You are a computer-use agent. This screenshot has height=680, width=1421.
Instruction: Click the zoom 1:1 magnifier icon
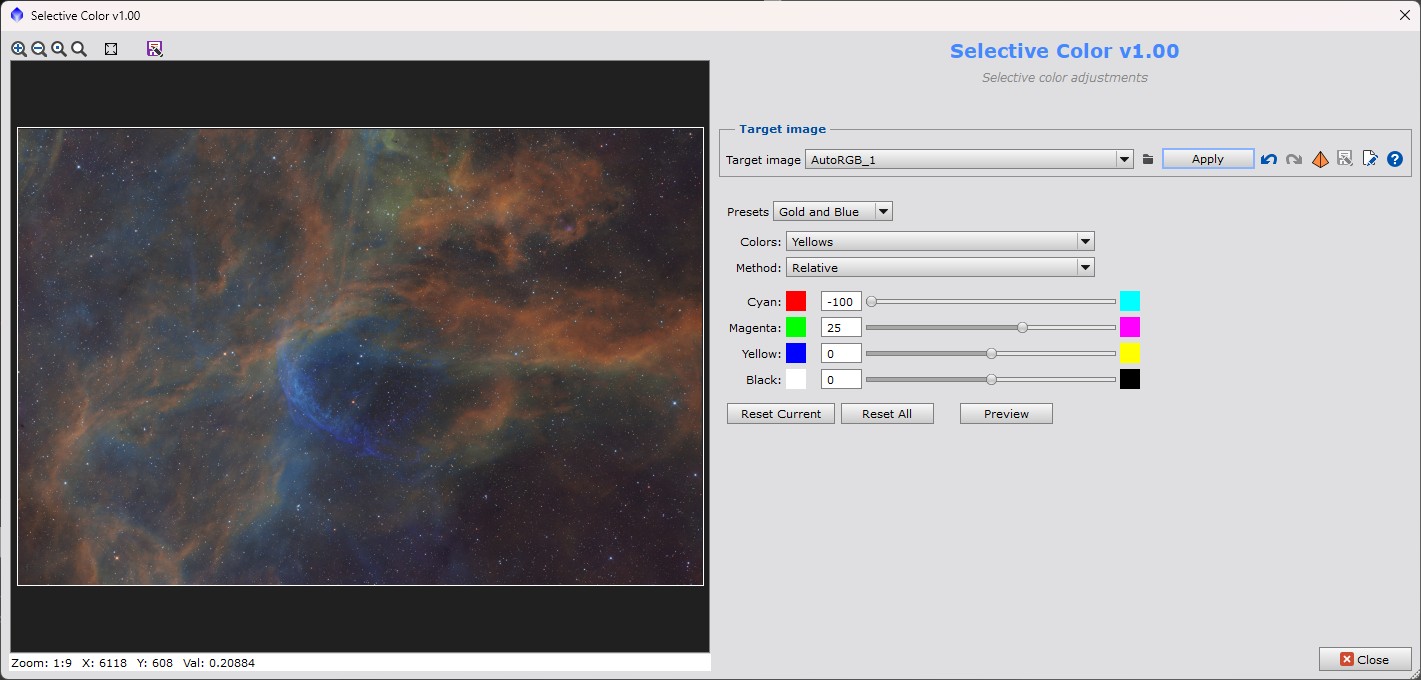(x=59, y=49)
